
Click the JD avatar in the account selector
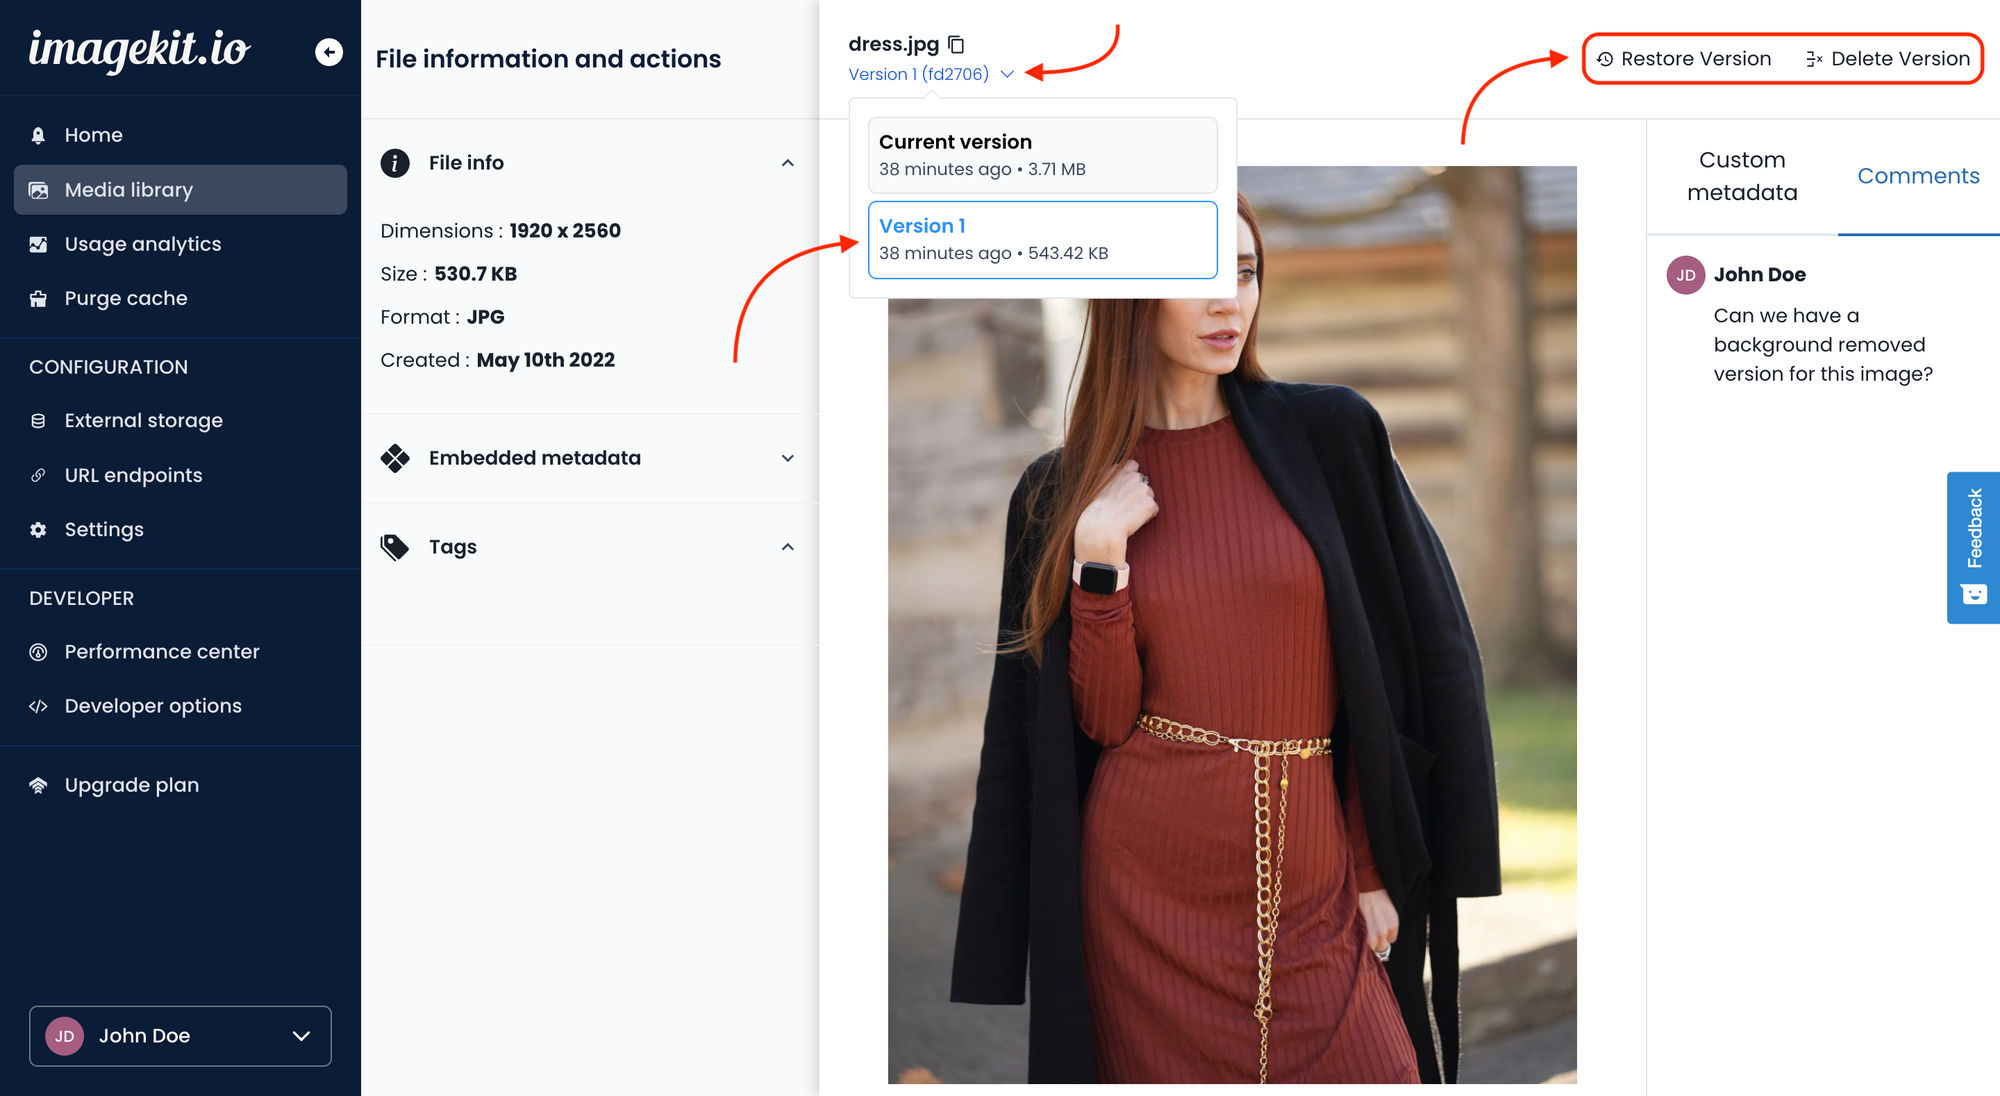(x=65, y=1036)
